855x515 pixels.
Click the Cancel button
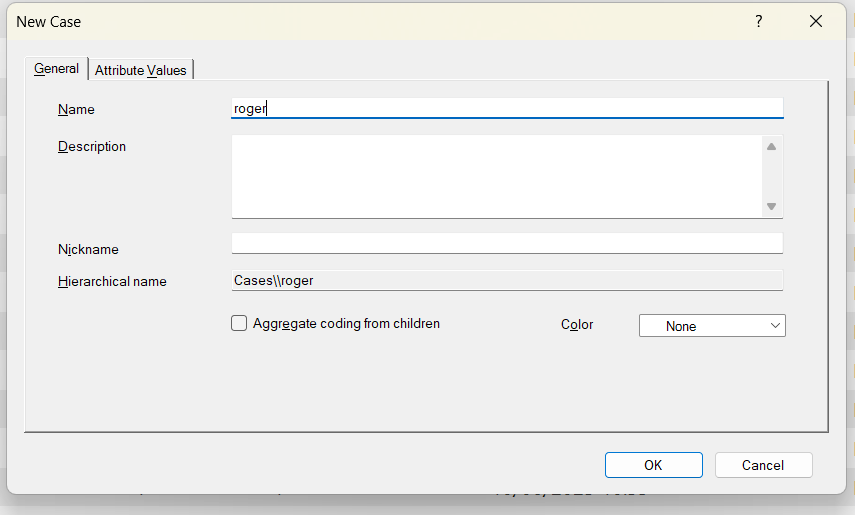pyautogui.click(x=763, y=465)
